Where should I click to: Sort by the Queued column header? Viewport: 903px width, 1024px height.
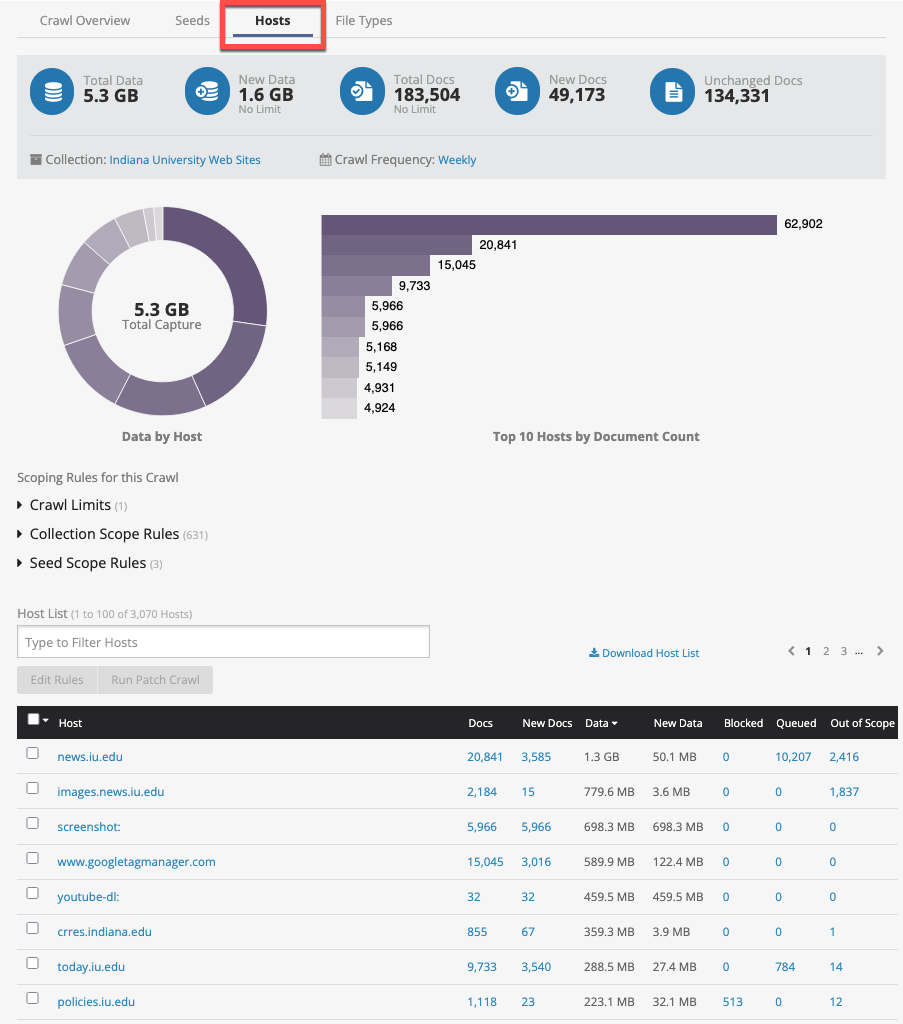tap(796, 723)
